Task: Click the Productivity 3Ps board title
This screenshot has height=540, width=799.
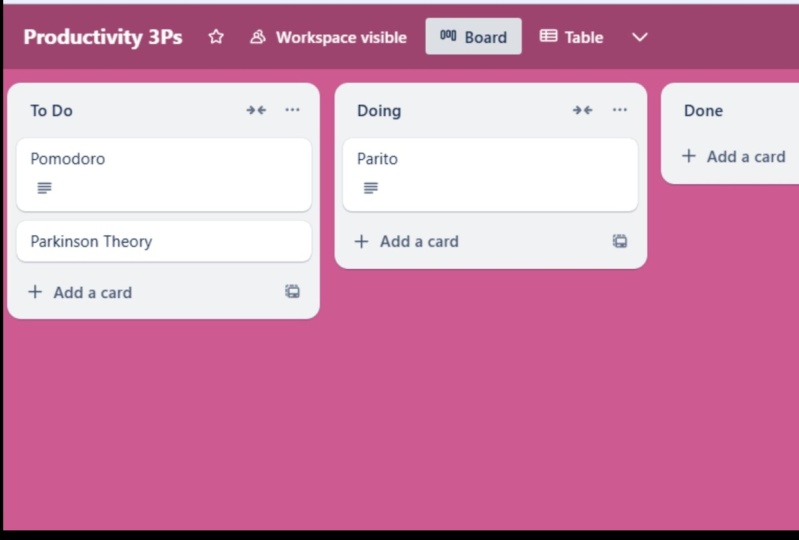Action: coord(103,37)
